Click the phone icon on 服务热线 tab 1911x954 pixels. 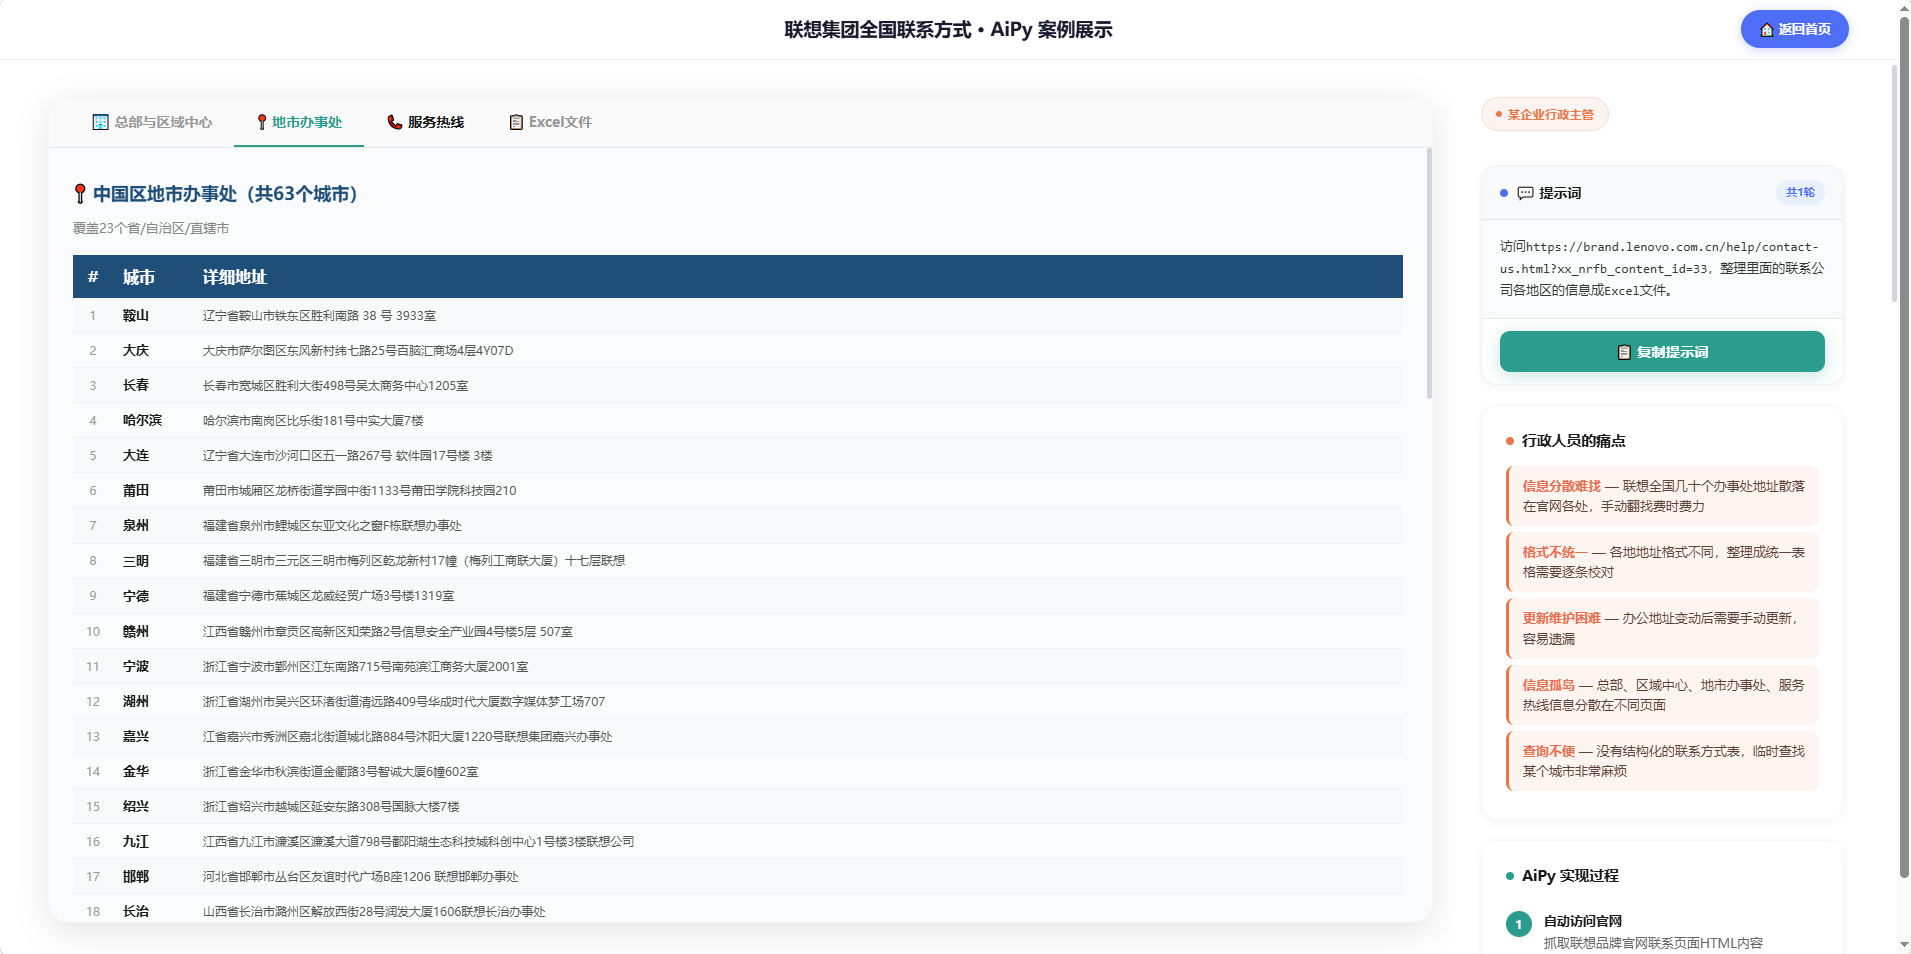pyautogui.click(x=394, y=122)
